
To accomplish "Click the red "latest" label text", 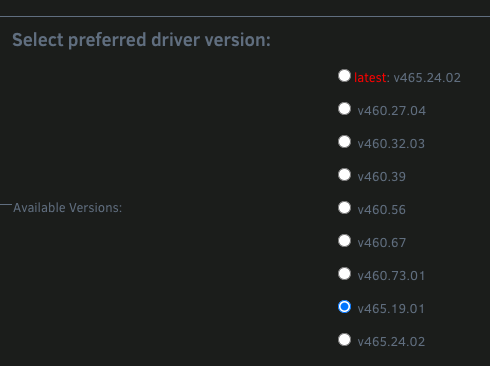I will click(370, 78).
